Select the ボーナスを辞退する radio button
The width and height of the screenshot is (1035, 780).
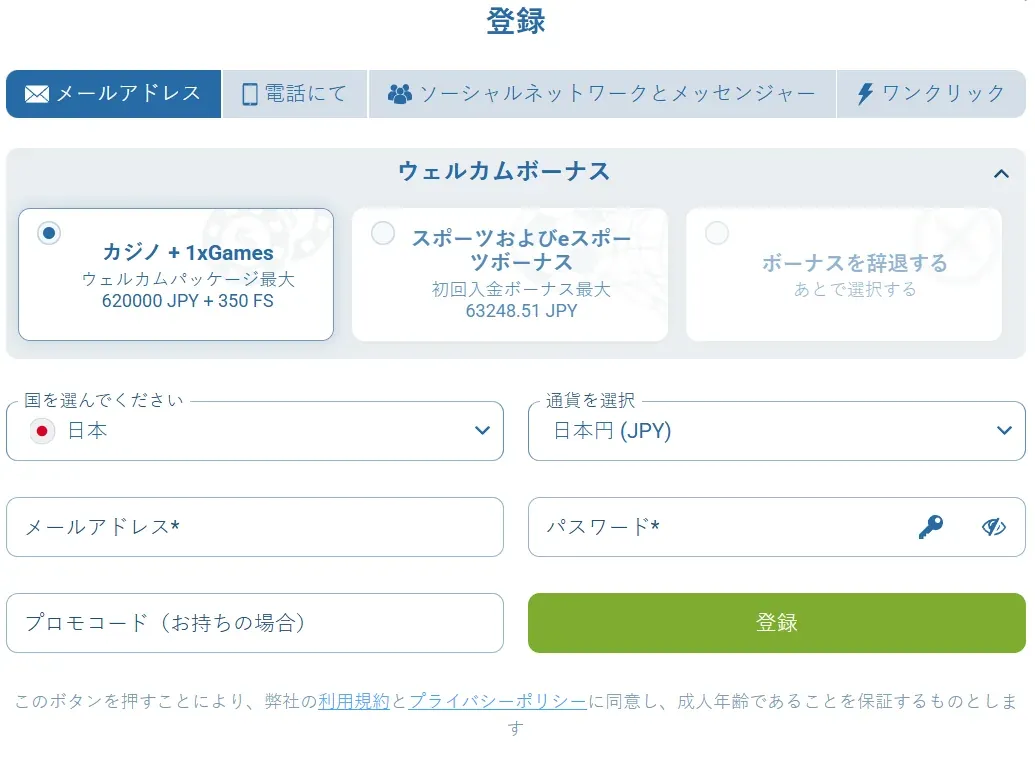(717, 232)
